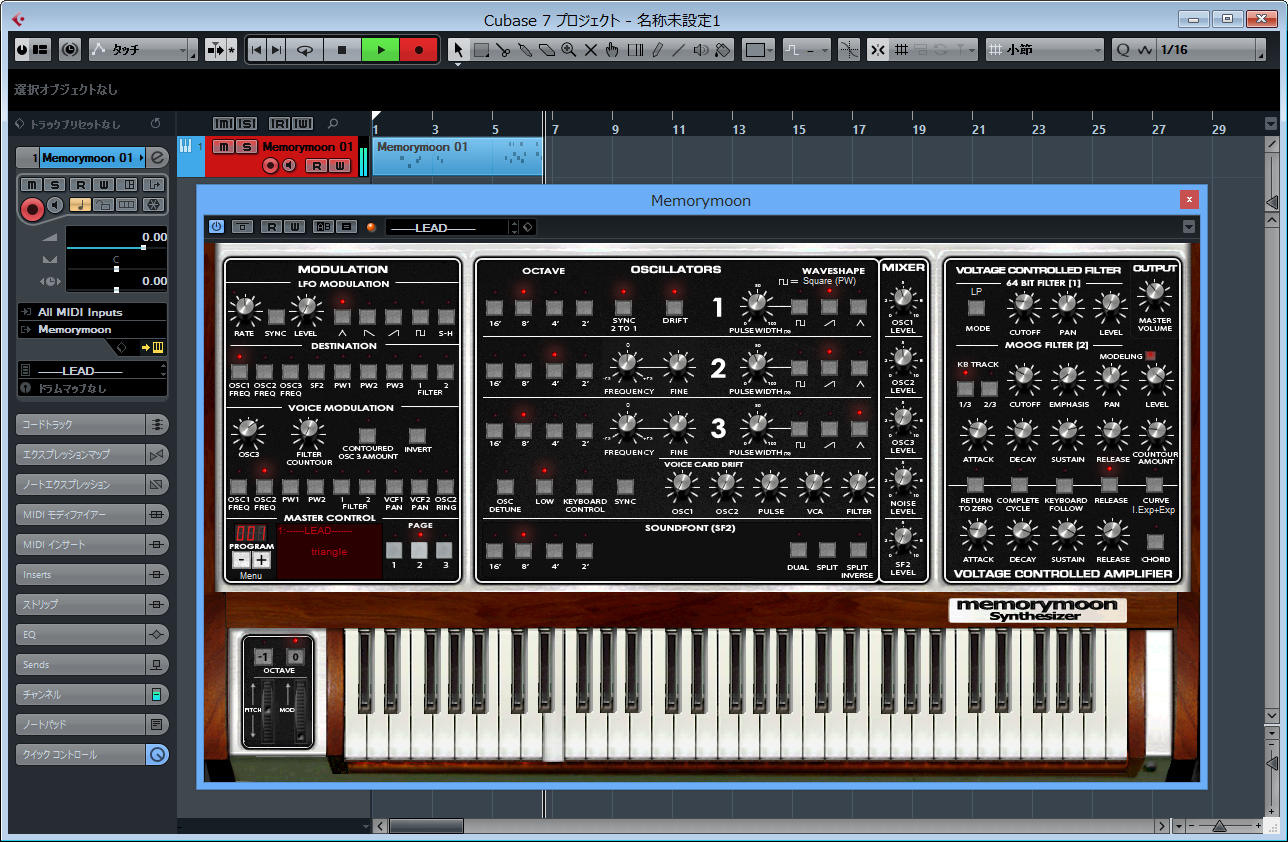The width and height of the screenshot is (1288, 842).
Task: Open the 小節 snap type dropdown
Action: pyautogui.click(x=1044, y=49)
